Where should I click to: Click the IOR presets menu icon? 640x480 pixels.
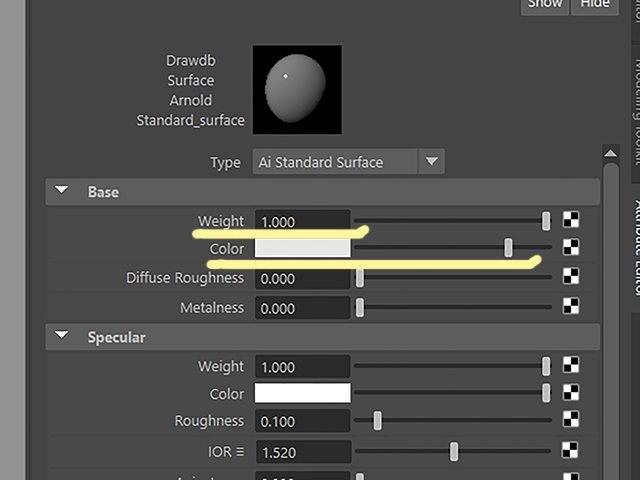[240, 452]
